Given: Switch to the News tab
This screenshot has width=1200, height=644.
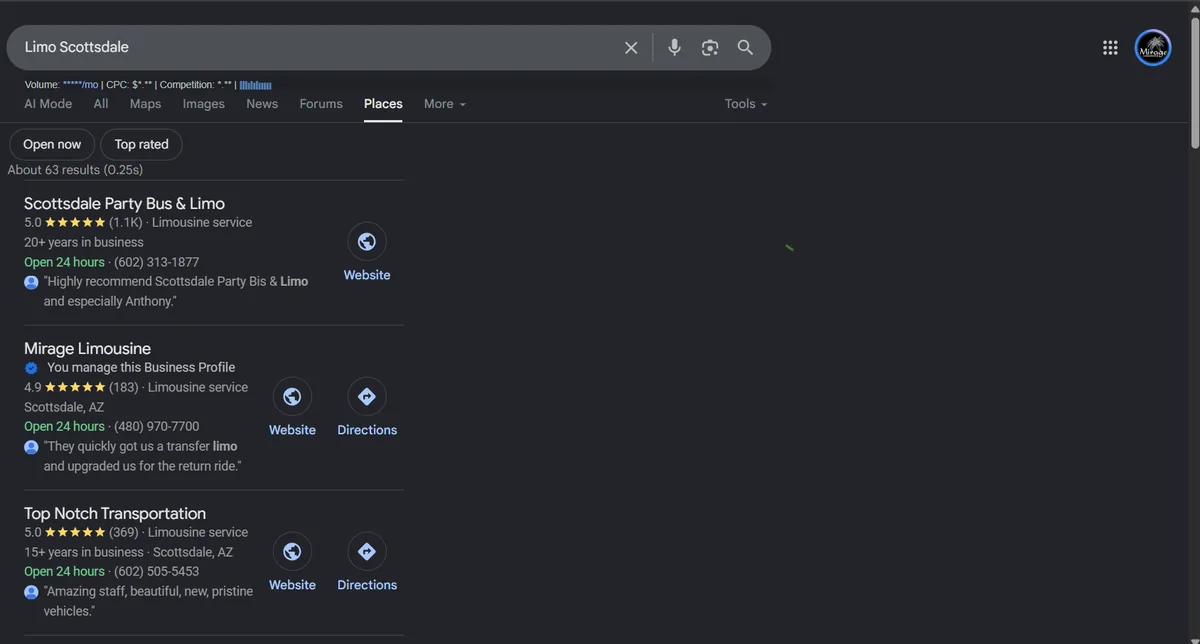Looking at the screenshot, I should click(x=262, y=104).
